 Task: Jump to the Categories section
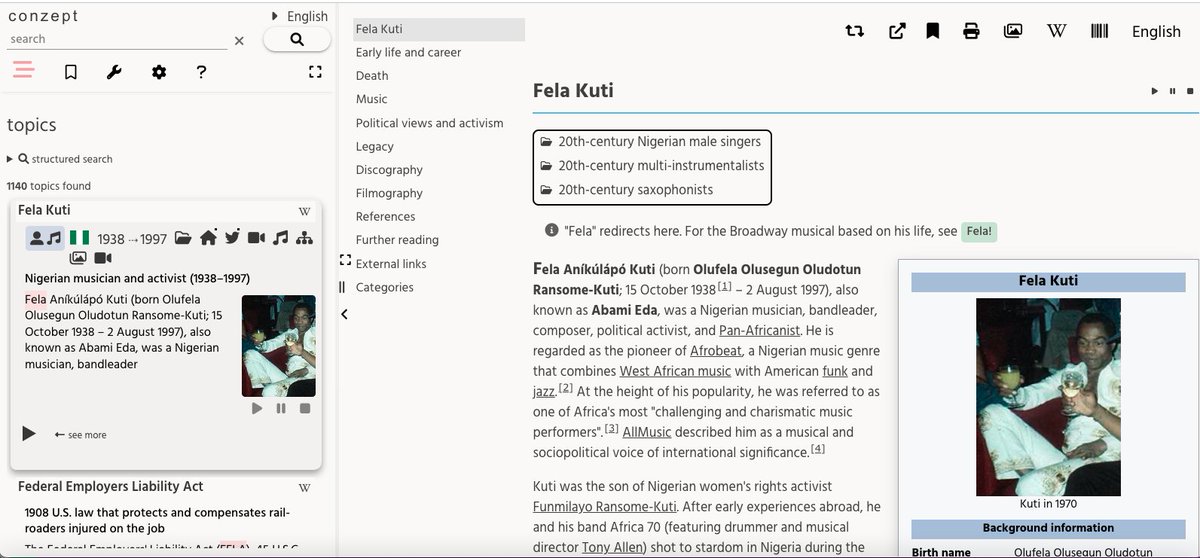[x=385, y=287]
